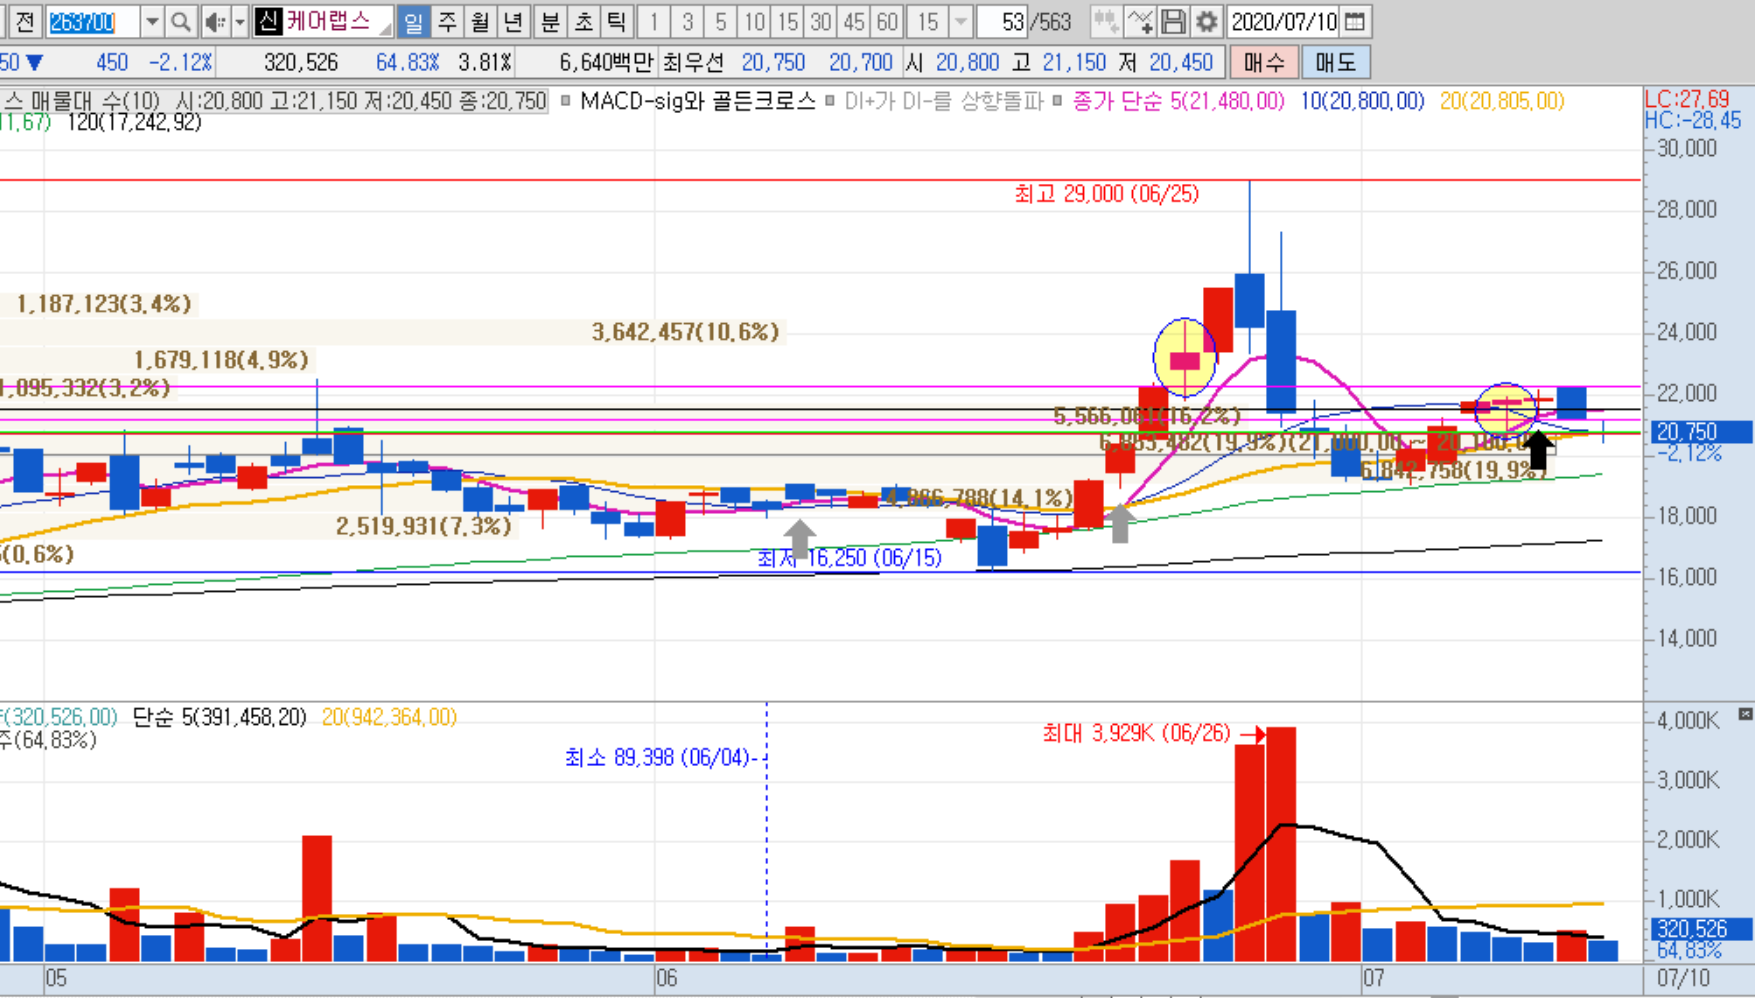Click the bar count field showing 53
The image size is (1755, 998).
click(x=1002, y=21)
